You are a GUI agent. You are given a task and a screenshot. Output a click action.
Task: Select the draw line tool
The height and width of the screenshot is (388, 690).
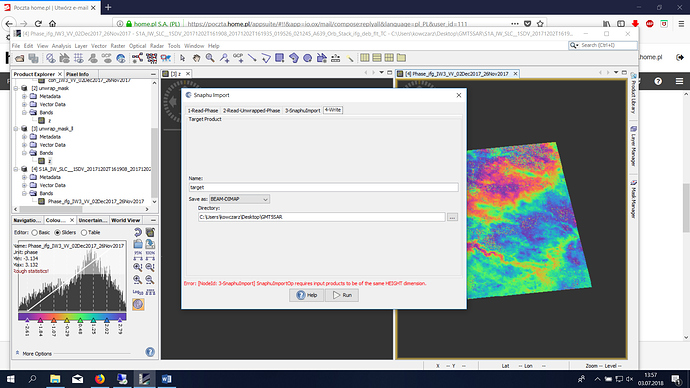[x=252, y=58]
